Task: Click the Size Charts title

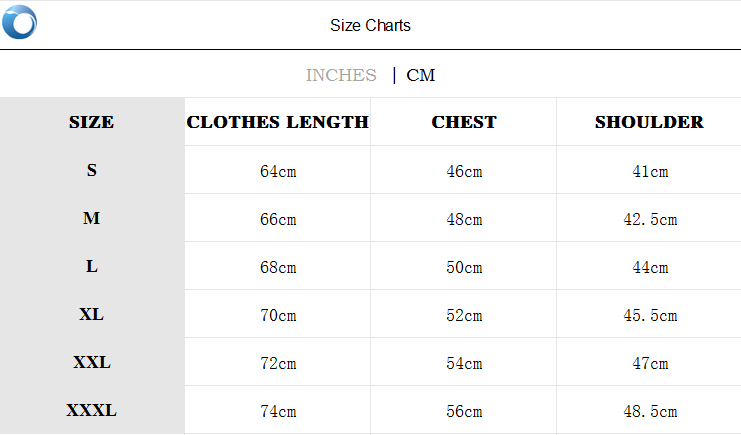Action: coord(370,25)
